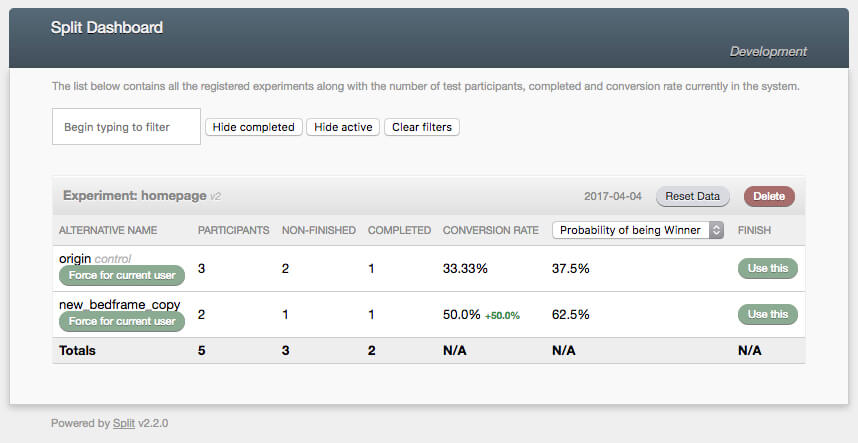Viewport: 858px width, 443px height.
Task: Open the Probability of being Winner dropdown
Action: coord(638,230)
